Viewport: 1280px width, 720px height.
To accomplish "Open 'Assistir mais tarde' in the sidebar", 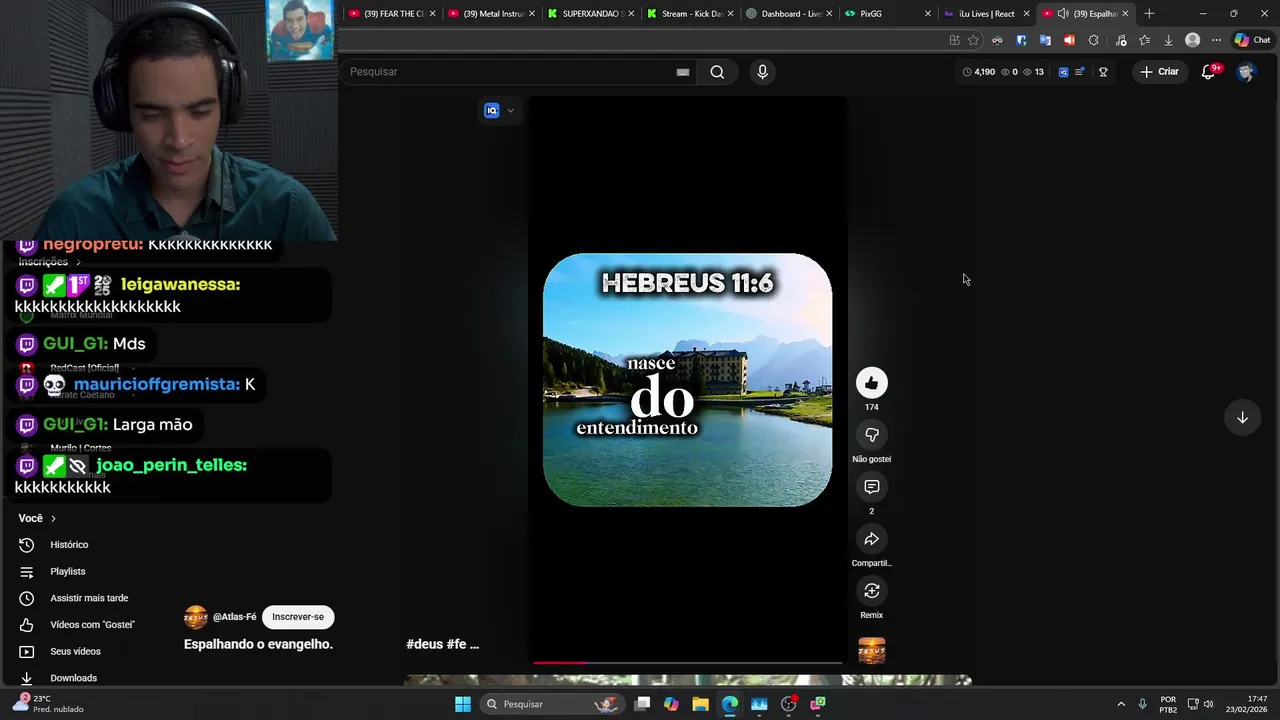I will pos(89,598).
